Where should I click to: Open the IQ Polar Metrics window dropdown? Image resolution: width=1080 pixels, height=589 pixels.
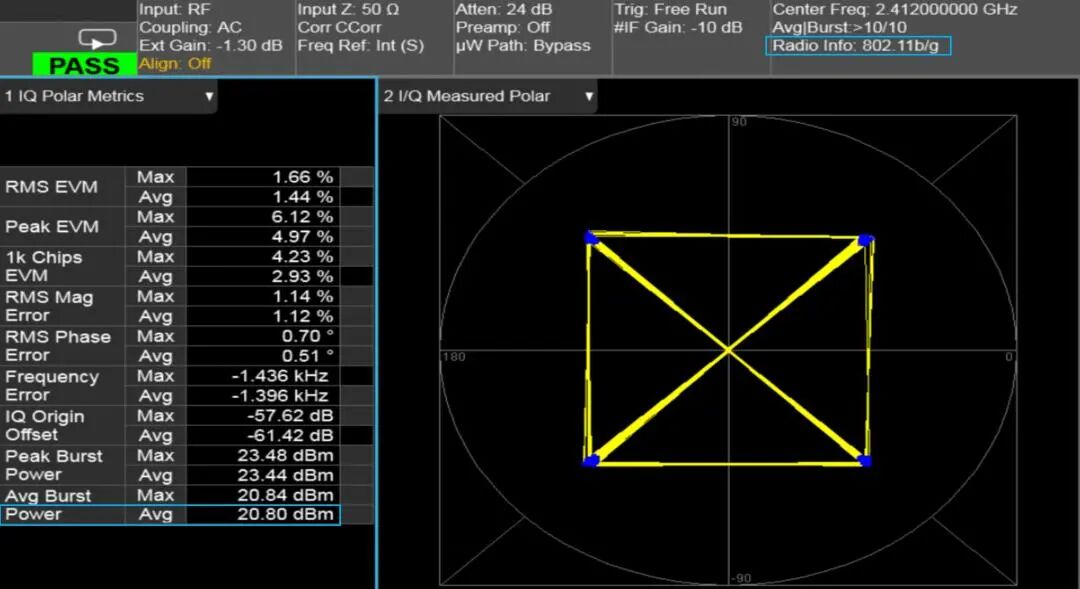209,97
